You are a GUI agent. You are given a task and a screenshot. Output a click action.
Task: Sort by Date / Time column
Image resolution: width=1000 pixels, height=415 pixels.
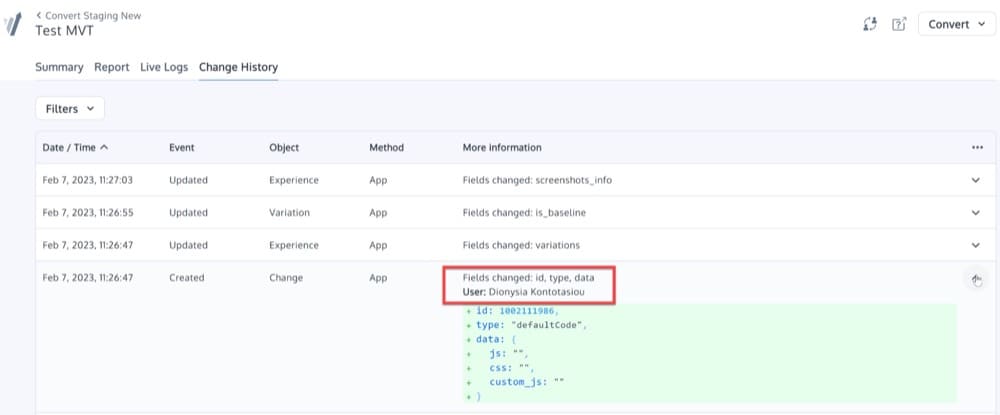75,147
